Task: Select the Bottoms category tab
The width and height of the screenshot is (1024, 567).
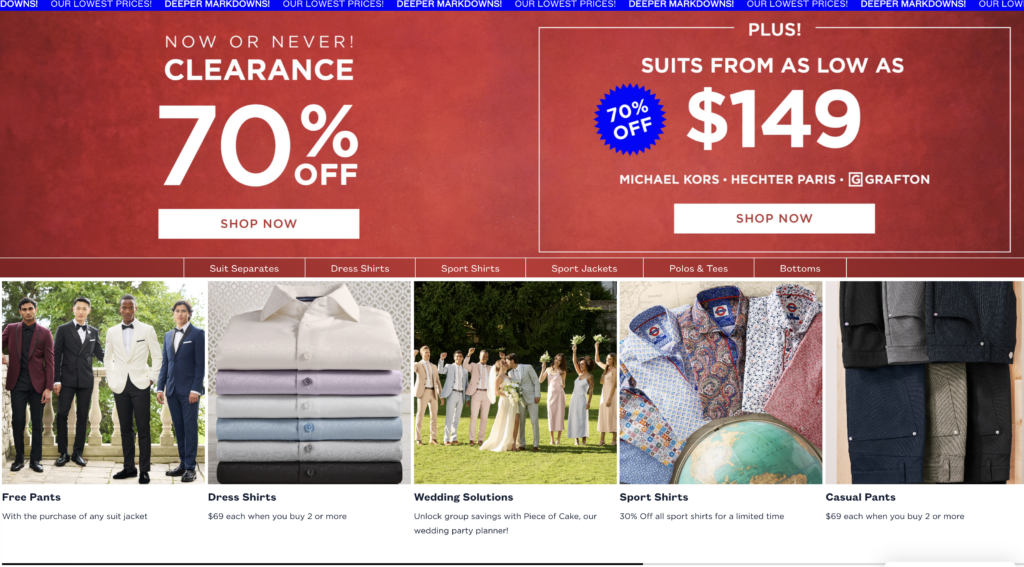Action: (x=800, y=268)
